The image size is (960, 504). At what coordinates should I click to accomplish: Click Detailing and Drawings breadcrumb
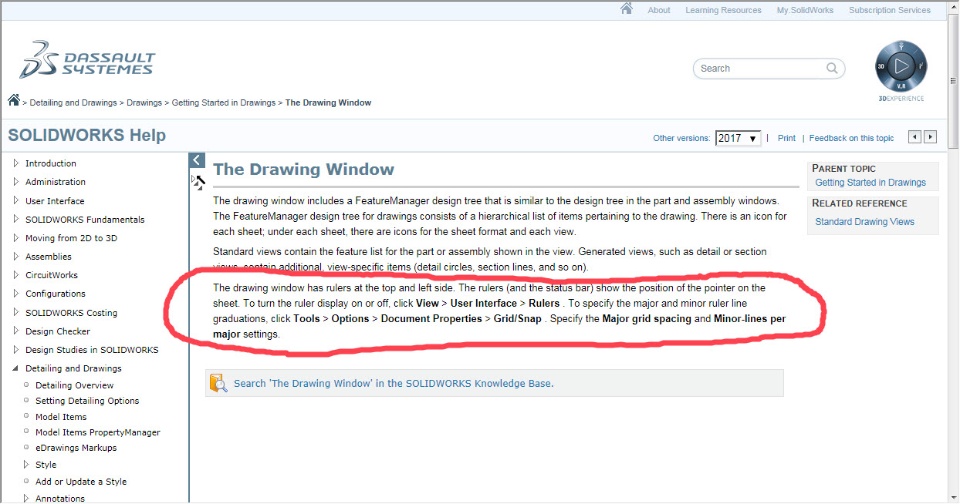click(x=73, y=103)
